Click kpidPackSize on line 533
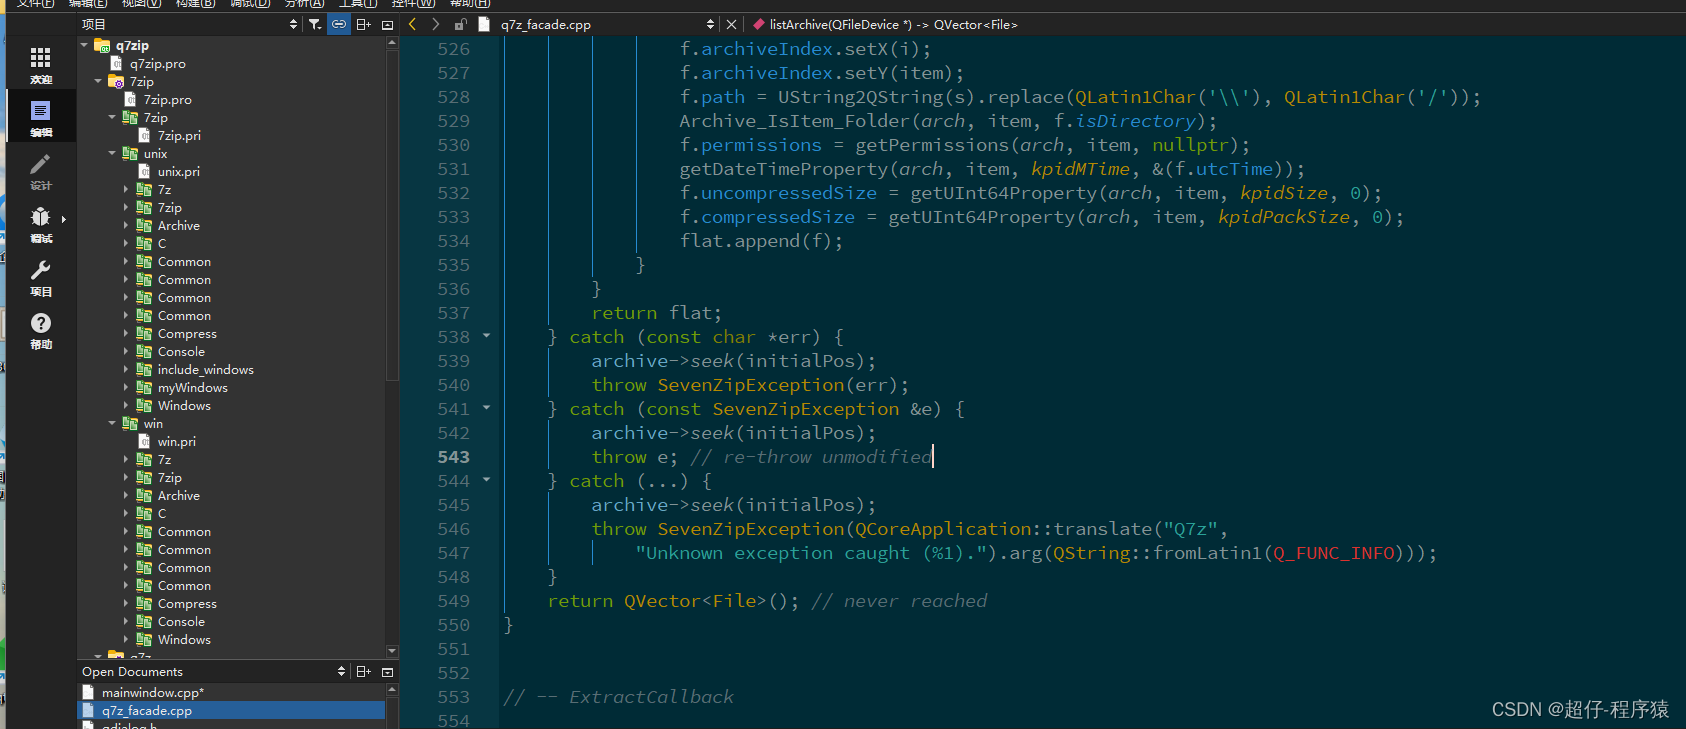The image size is (1686, 729). pyautogui.click(x=1283, y=216)
